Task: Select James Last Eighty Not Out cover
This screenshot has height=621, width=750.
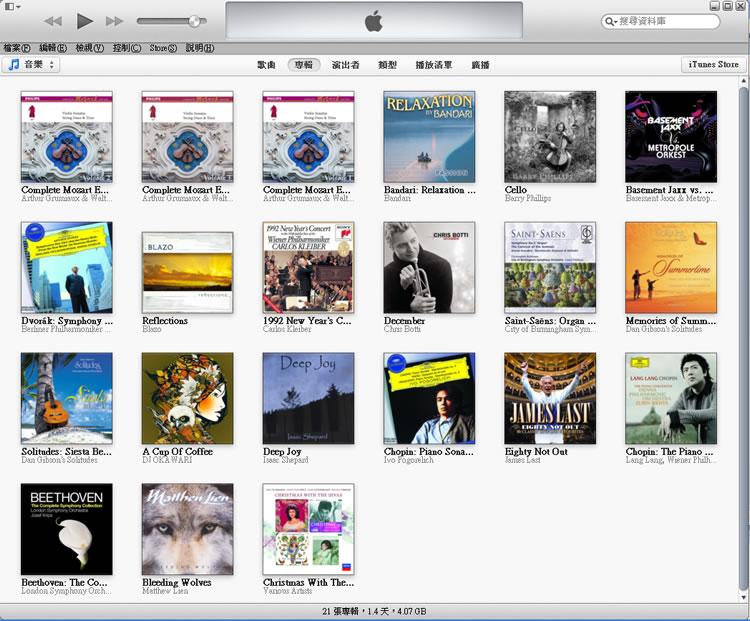Action: point(550,399)
